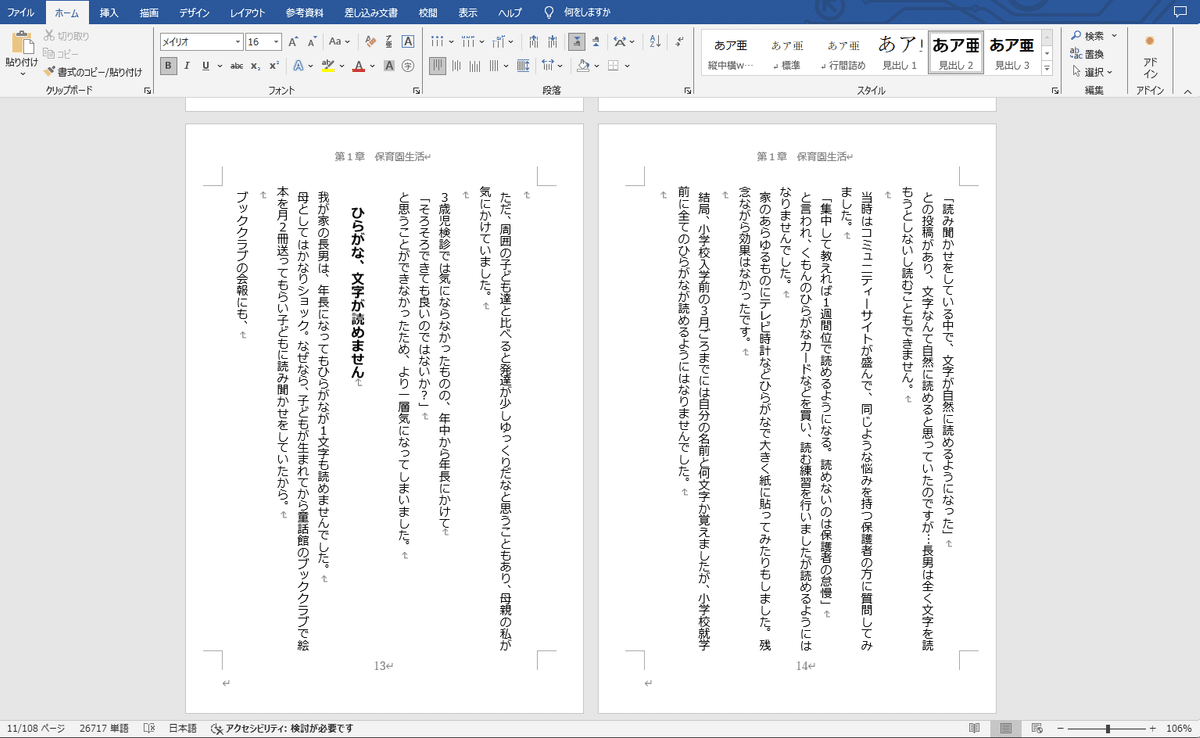Viewport: 1200px width, 738px height.
Task: Click the text effects outlined A icon
Action: tap(298, 66)
